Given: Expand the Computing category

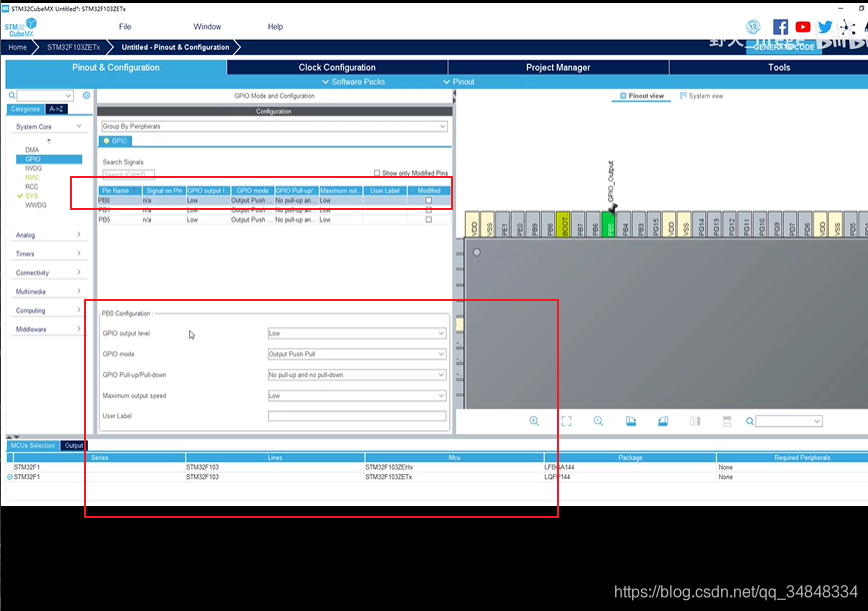Looking at the screenshot, I should [x=49, y=310].
